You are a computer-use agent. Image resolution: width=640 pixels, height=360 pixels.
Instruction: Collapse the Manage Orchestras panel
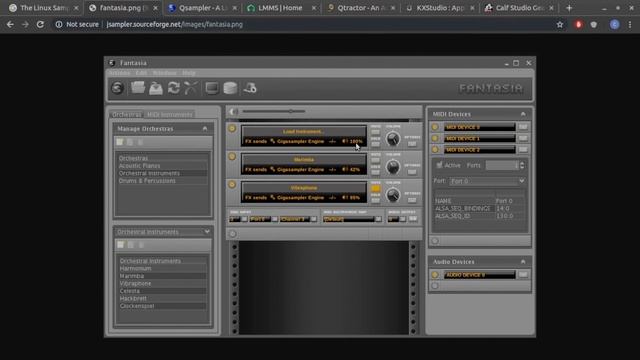(x=205, y=129)
